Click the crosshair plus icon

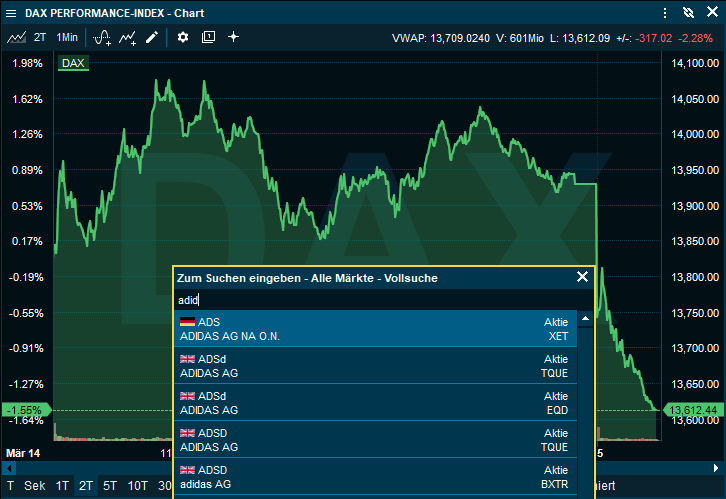point(233,37)
